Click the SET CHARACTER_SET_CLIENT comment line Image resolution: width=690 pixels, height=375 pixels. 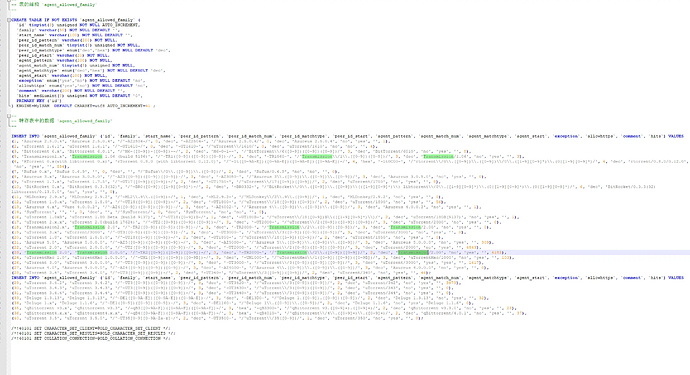click(x=91, y=328)
